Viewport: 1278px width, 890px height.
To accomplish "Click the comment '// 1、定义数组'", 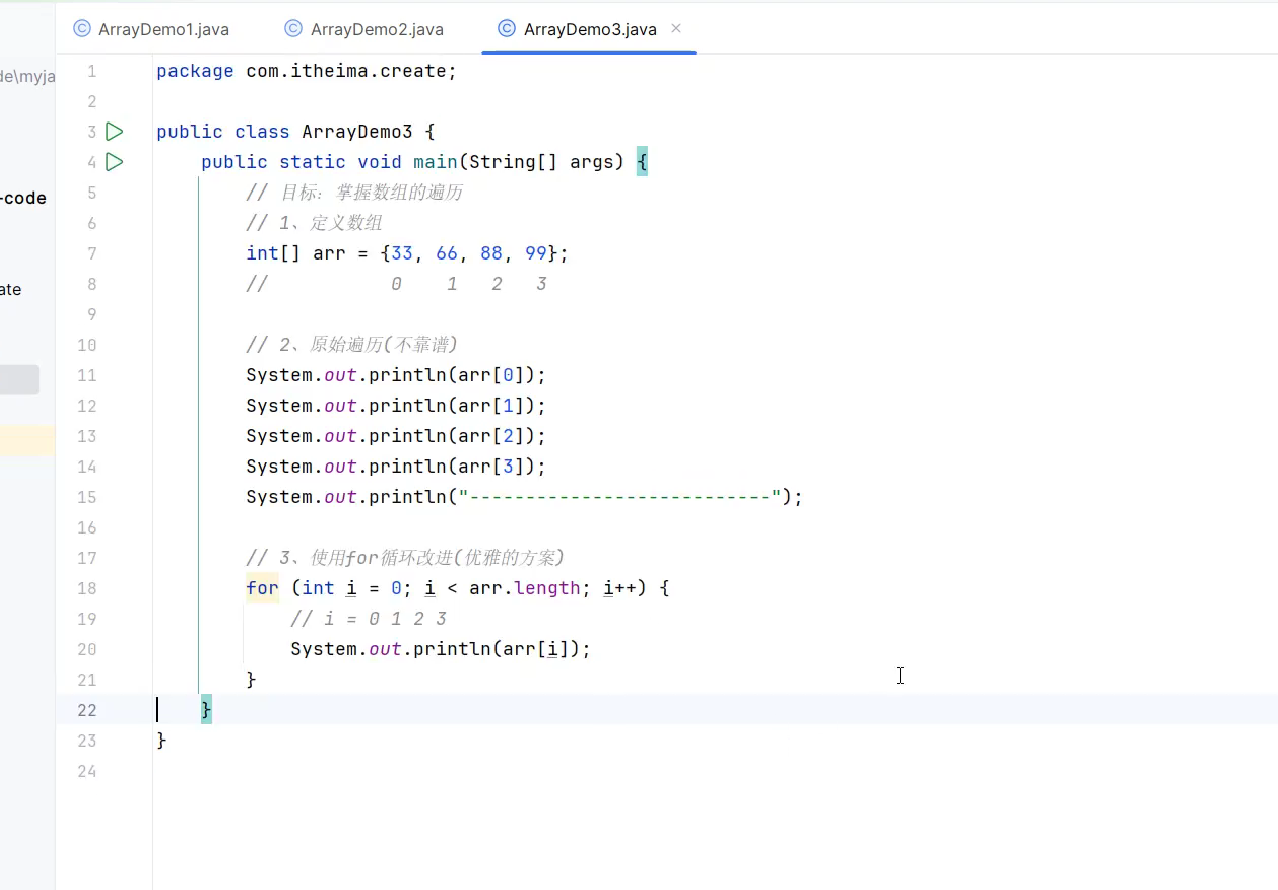I will 314,223.
